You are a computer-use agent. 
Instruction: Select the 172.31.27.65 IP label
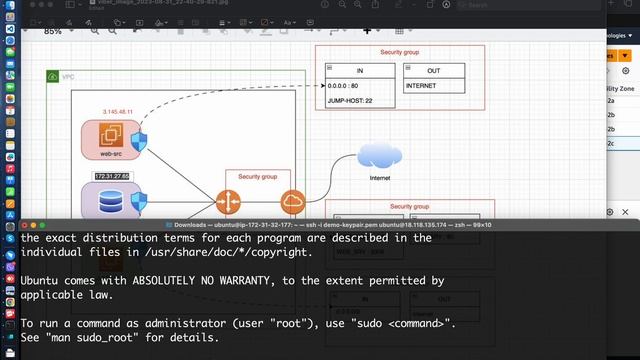pos(112,176)
